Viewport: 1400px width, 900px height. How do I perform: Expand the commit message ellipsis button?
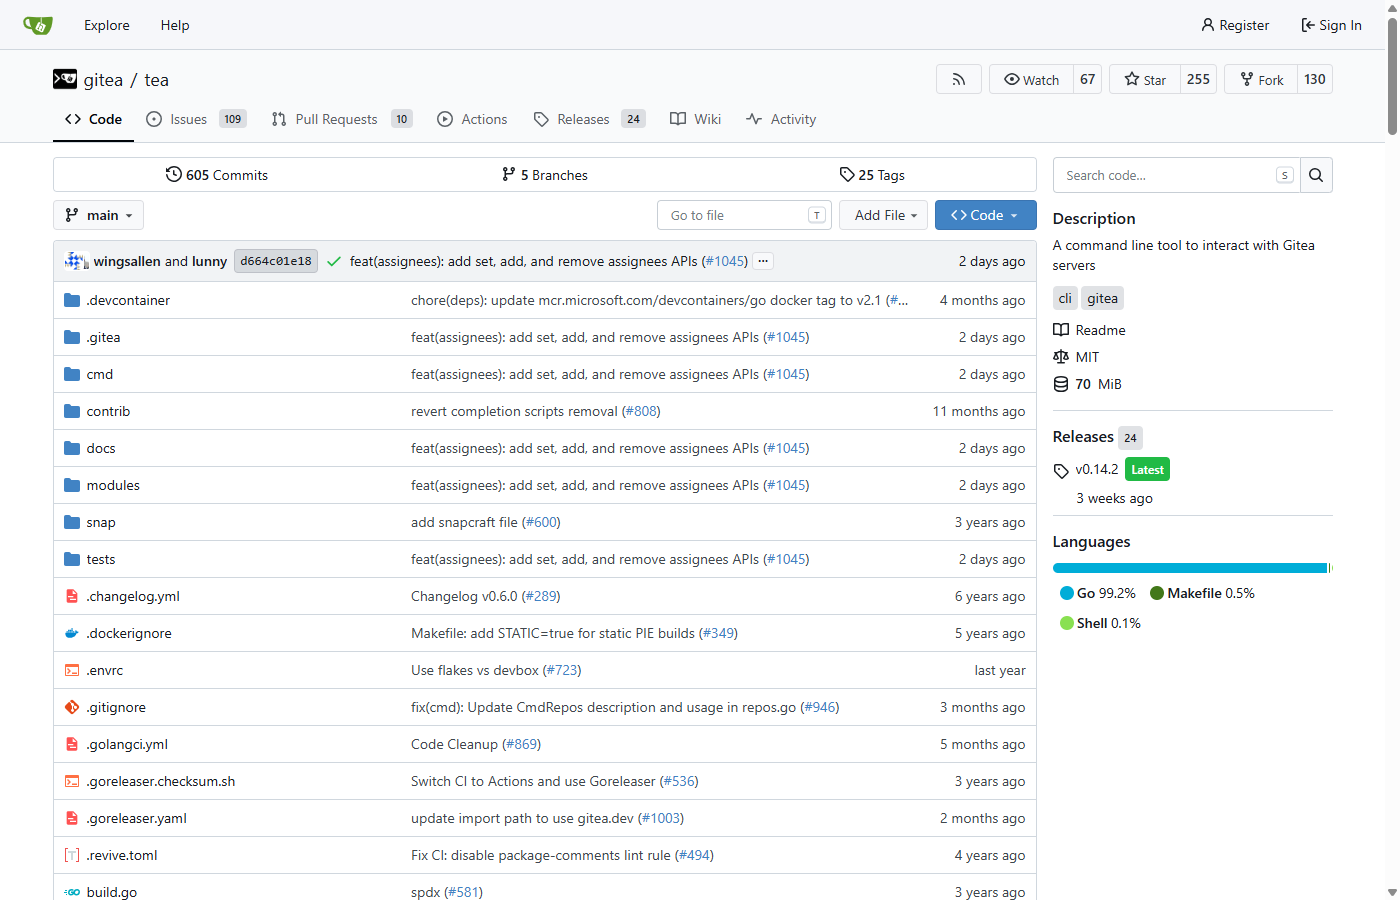[763, 261]
